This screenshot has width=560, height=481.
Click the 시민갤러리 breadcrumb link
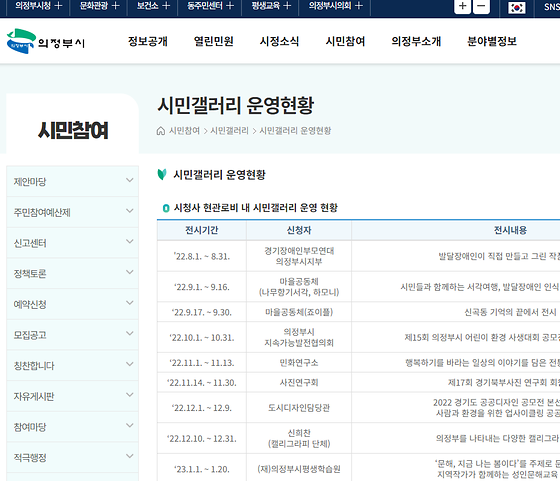point(229,131)
